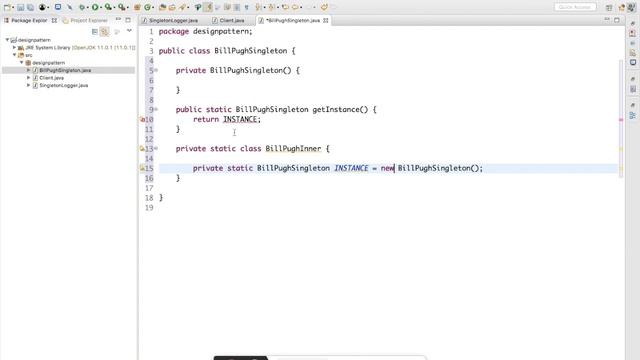
Task: Create a new Java class icon
Action: click(x=148, y=7)
